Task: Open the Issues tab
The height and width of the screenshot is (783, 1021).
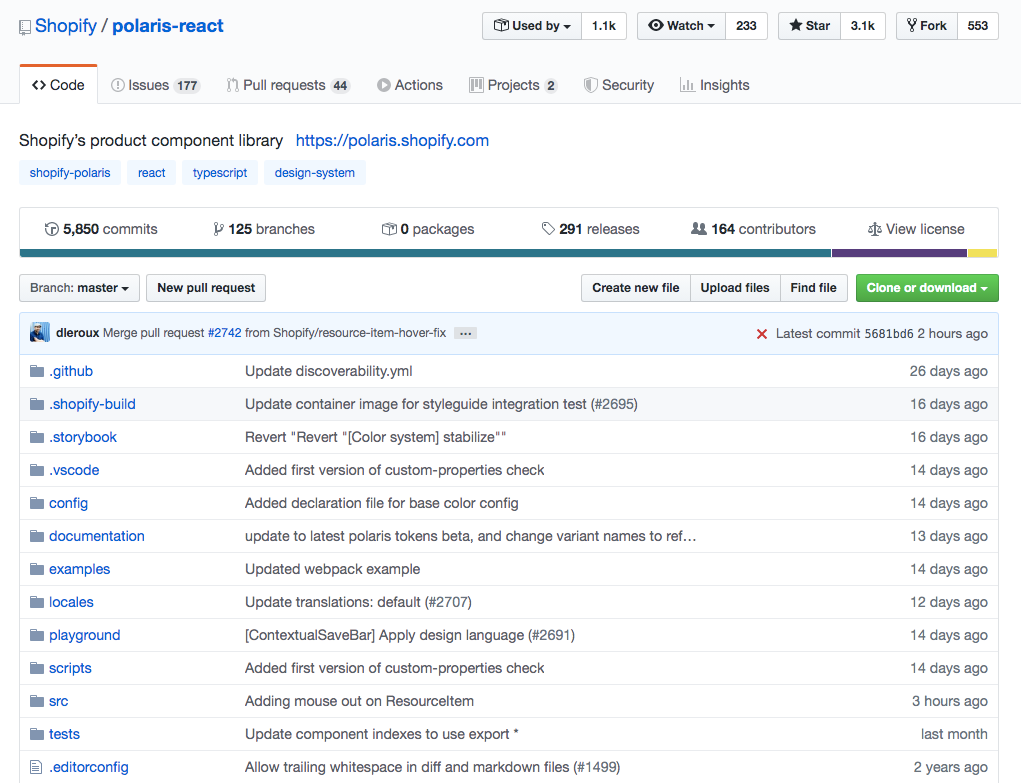Action: (x=155, y=85)
